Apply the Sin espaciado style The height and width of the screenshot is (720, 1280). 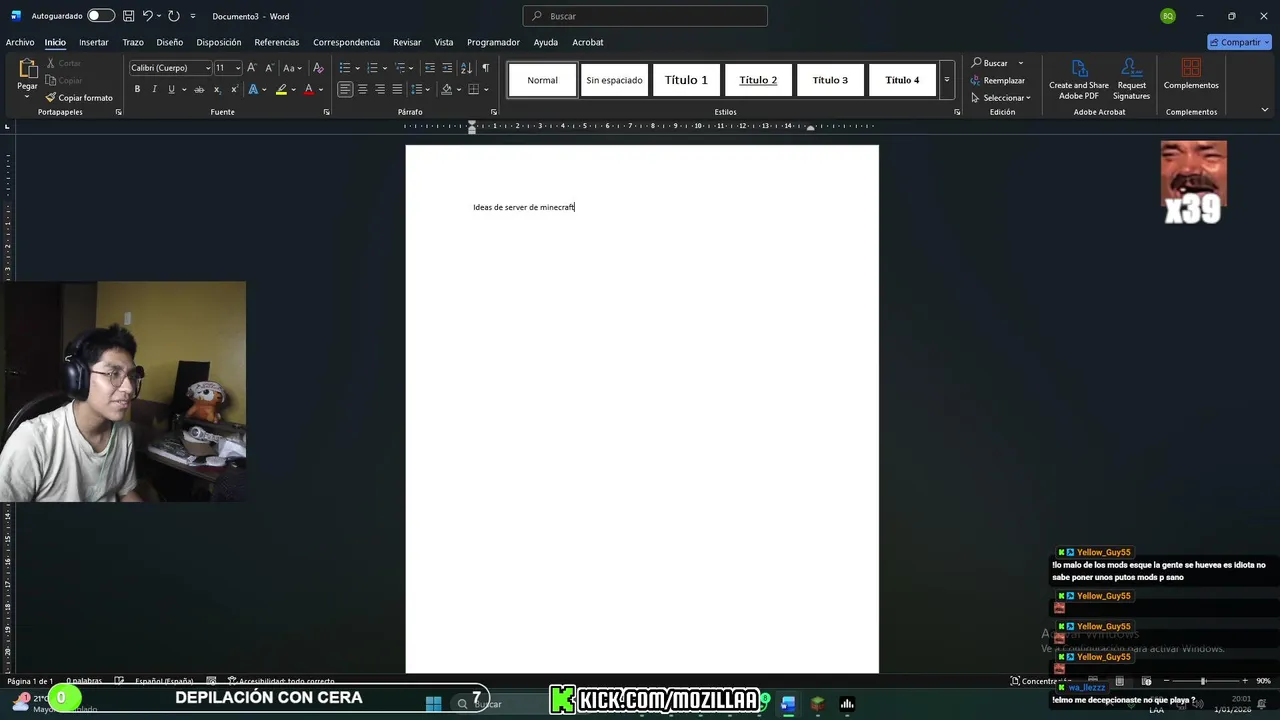tap(614, 80)
